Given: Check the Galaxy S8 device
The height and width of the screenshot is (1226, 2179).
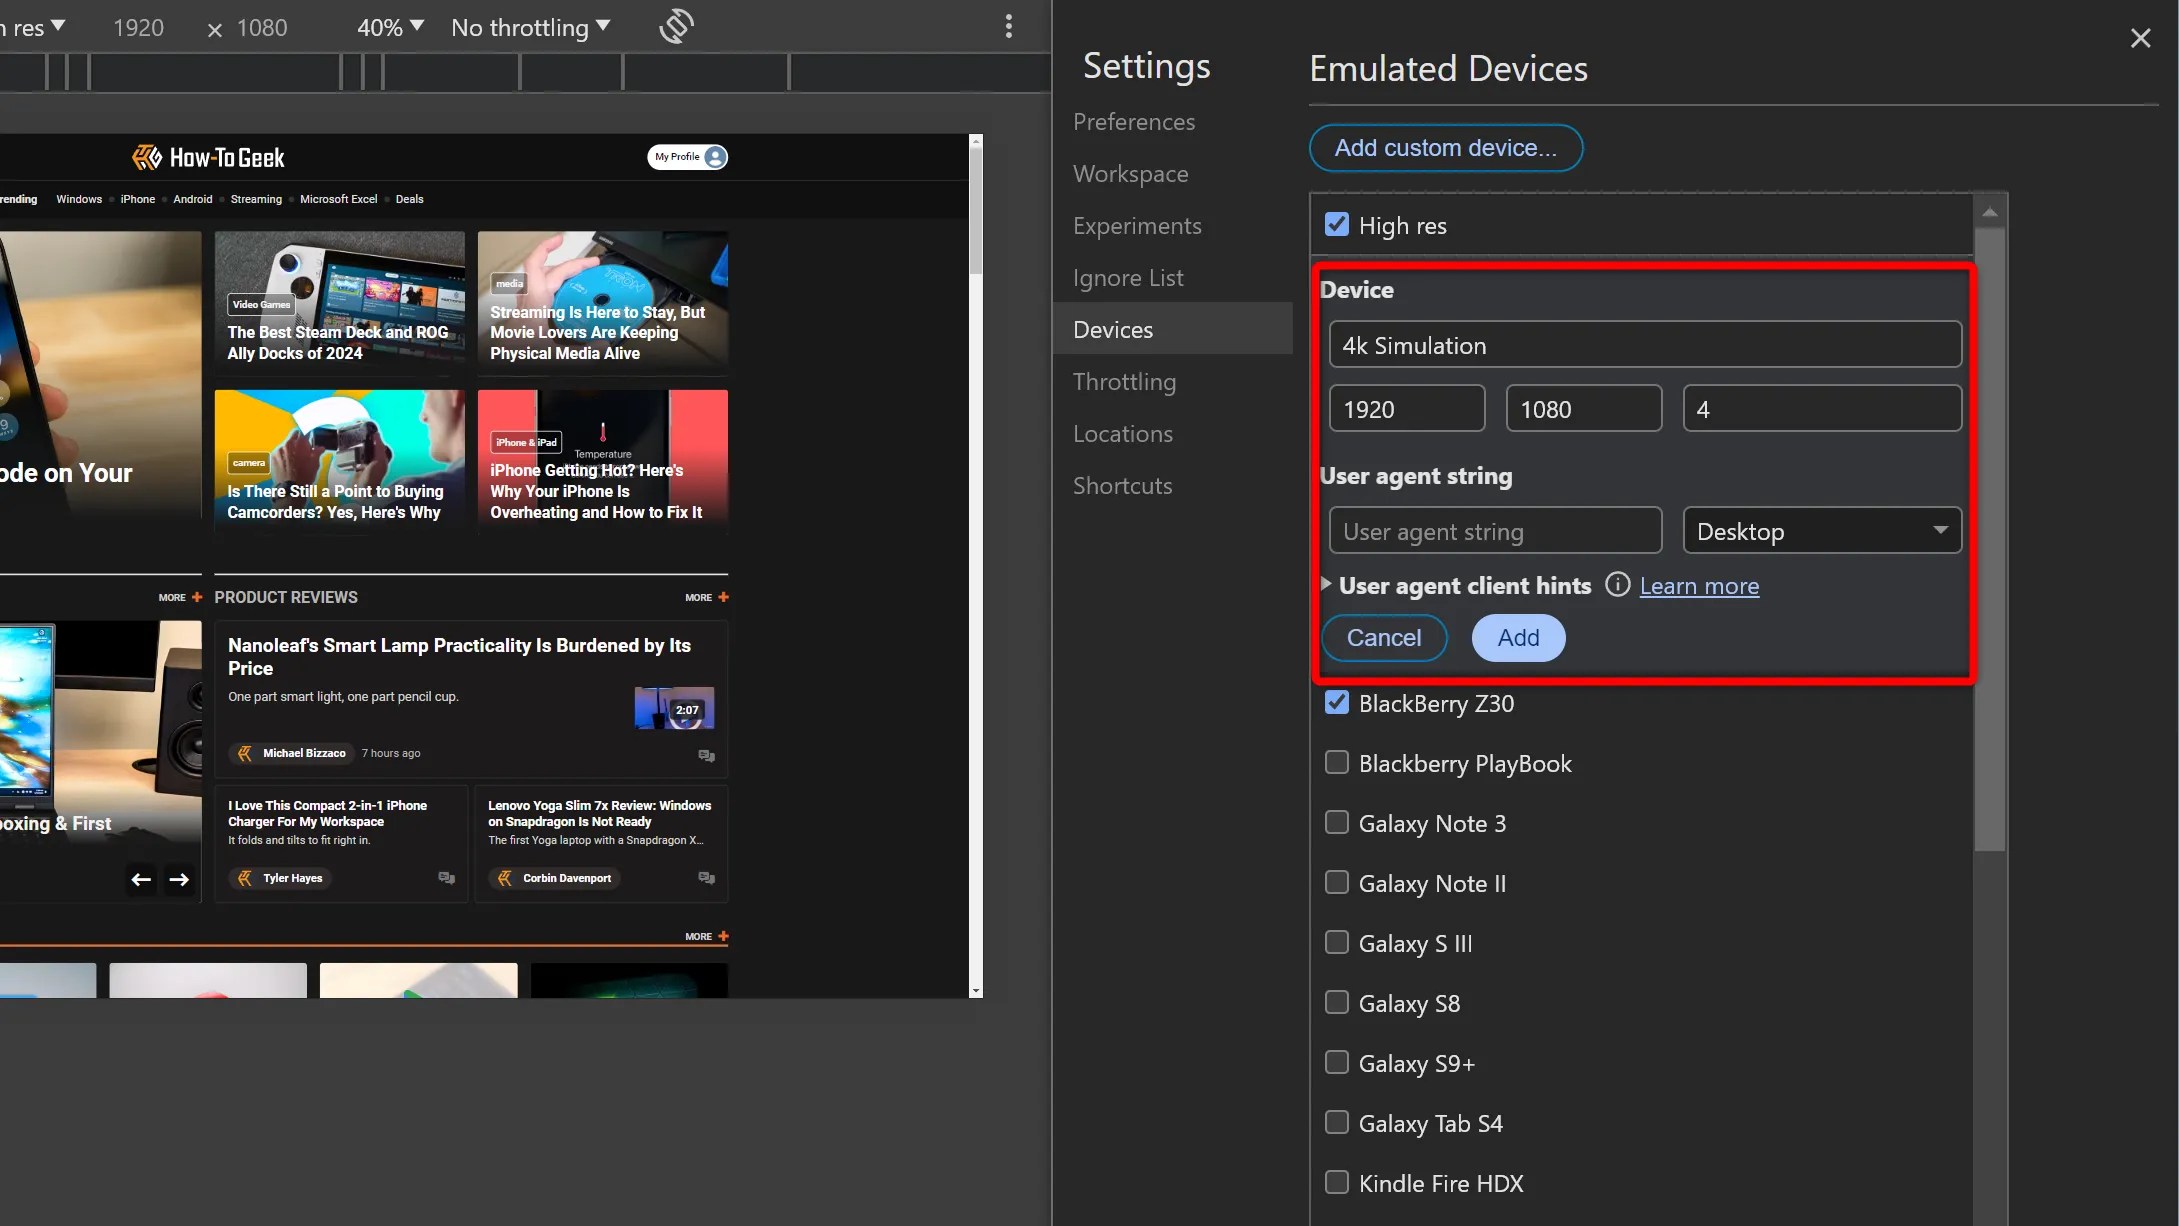Looking at the screenshot, I should [1337, 1002].
